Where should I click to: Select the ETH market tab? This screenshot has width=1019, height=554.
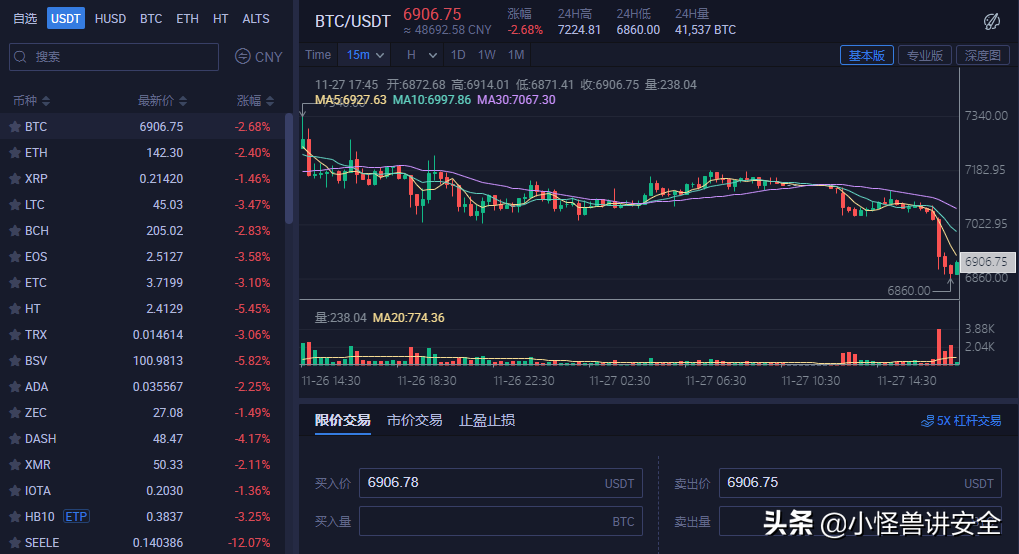click(187, 19)
